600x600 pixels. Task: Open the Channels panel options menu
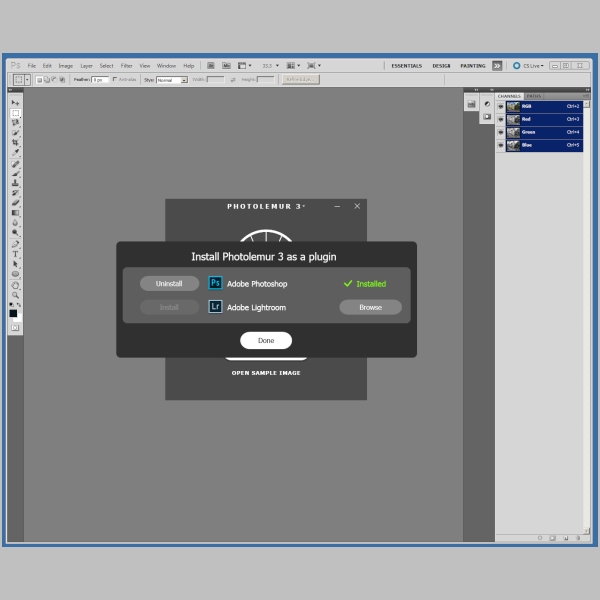586,96
